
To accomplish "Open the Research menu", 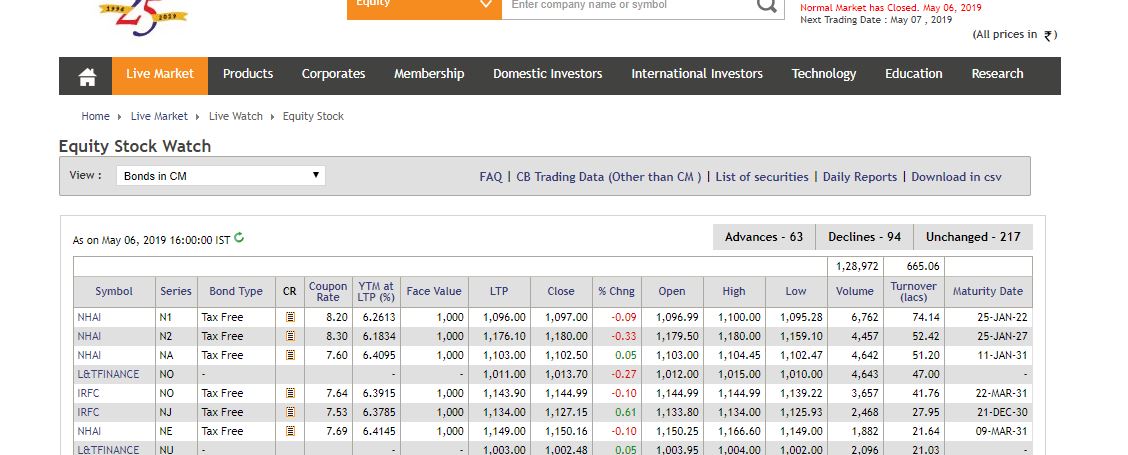I will click(x=997, y=73).
